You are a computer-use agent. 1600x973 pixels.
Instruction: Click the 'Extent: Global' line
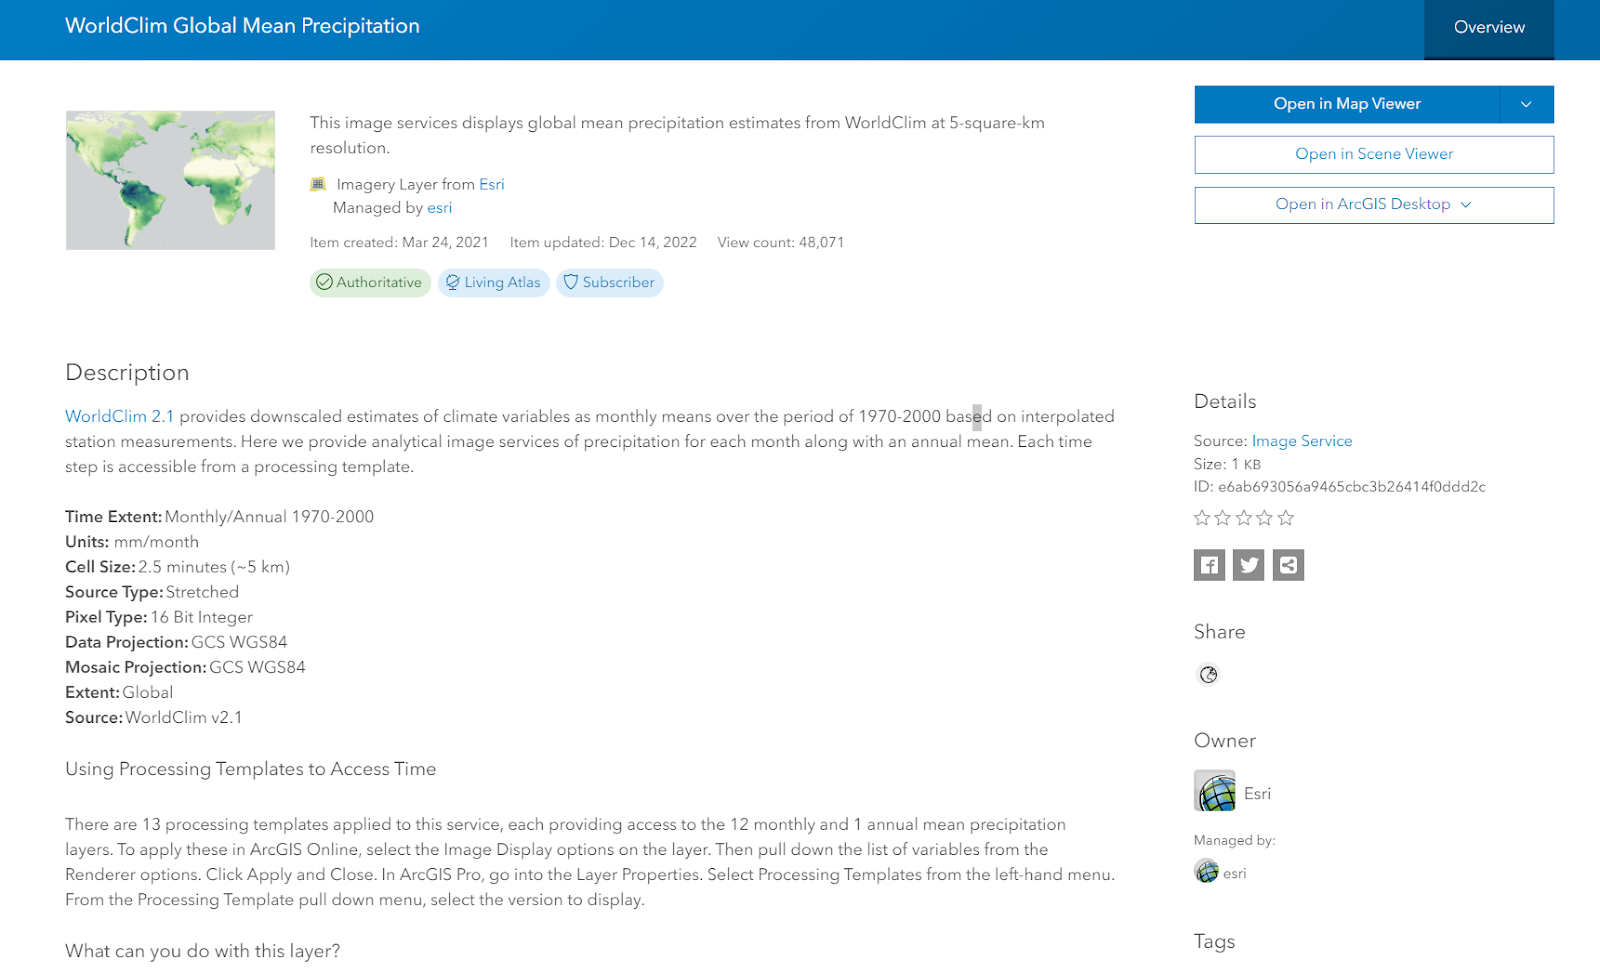coord(119,692)
